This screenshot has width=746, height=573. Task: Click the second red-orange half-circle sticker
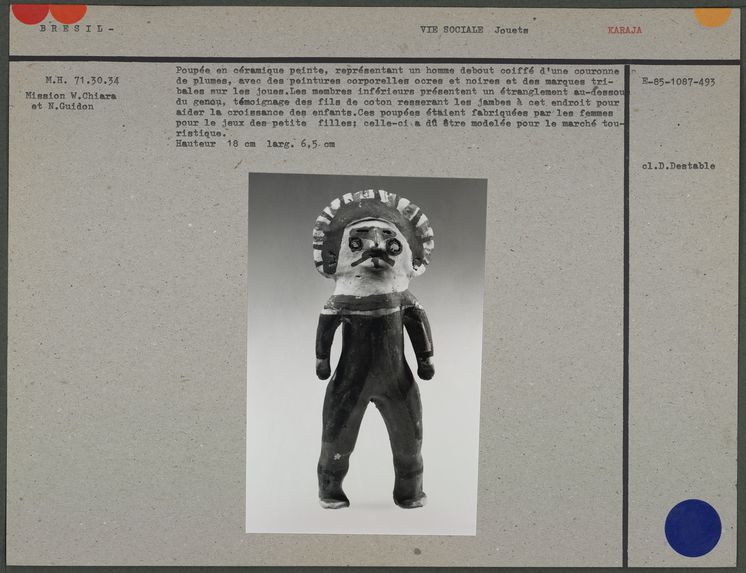(68, 12)
